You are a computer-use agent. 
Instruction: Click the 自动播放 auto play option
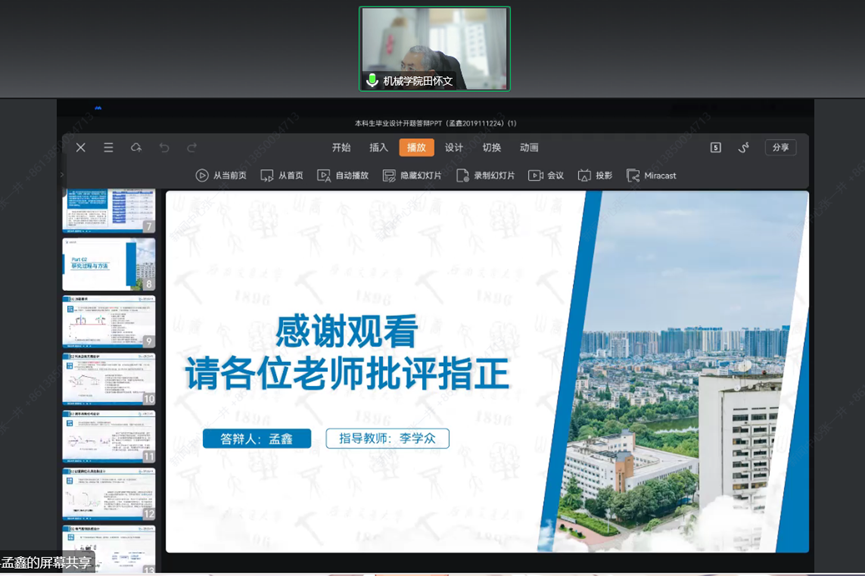click(343, 176)
